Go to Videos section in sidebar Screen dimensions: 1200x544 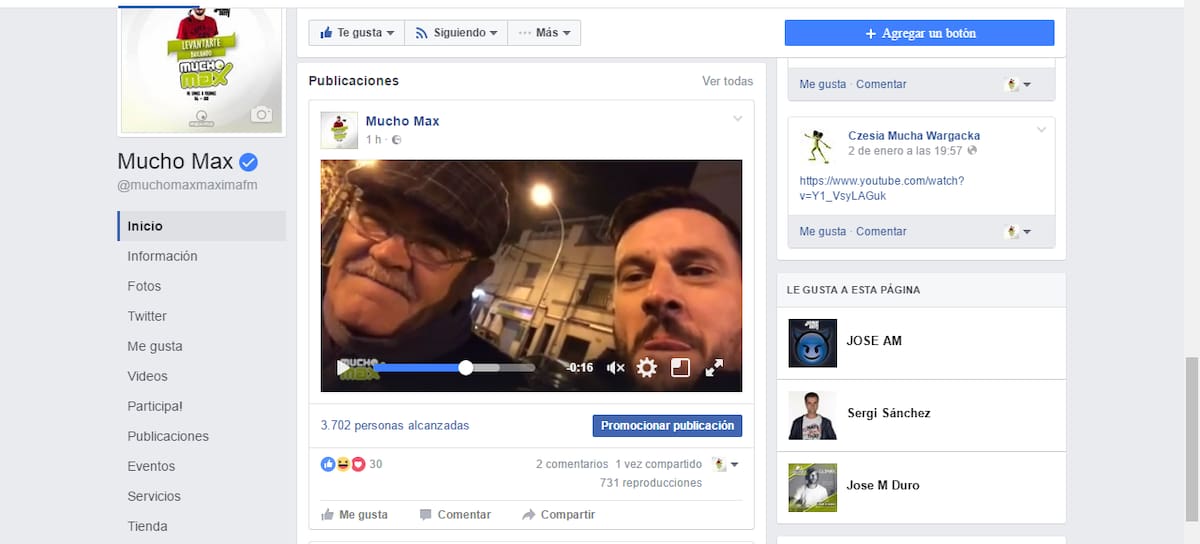147,376
